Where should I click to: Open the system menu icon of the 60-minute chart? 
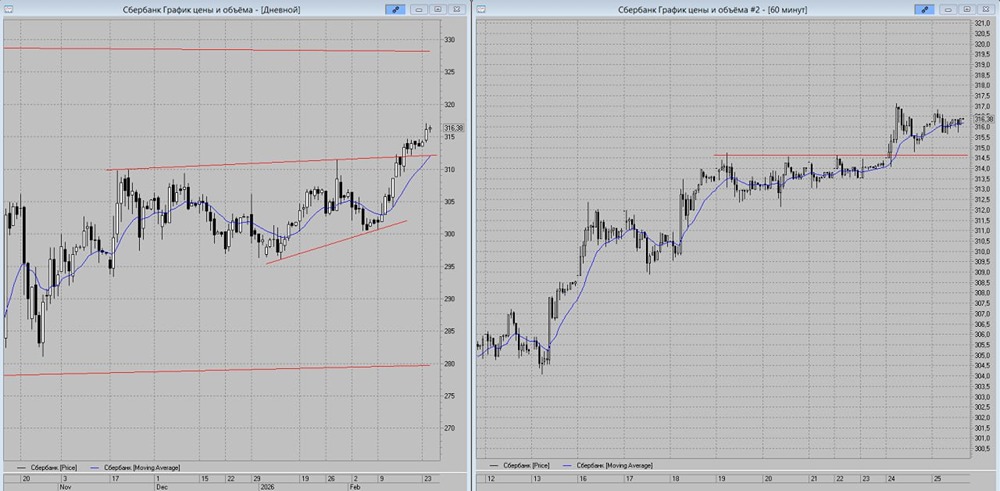click(481, 9)
